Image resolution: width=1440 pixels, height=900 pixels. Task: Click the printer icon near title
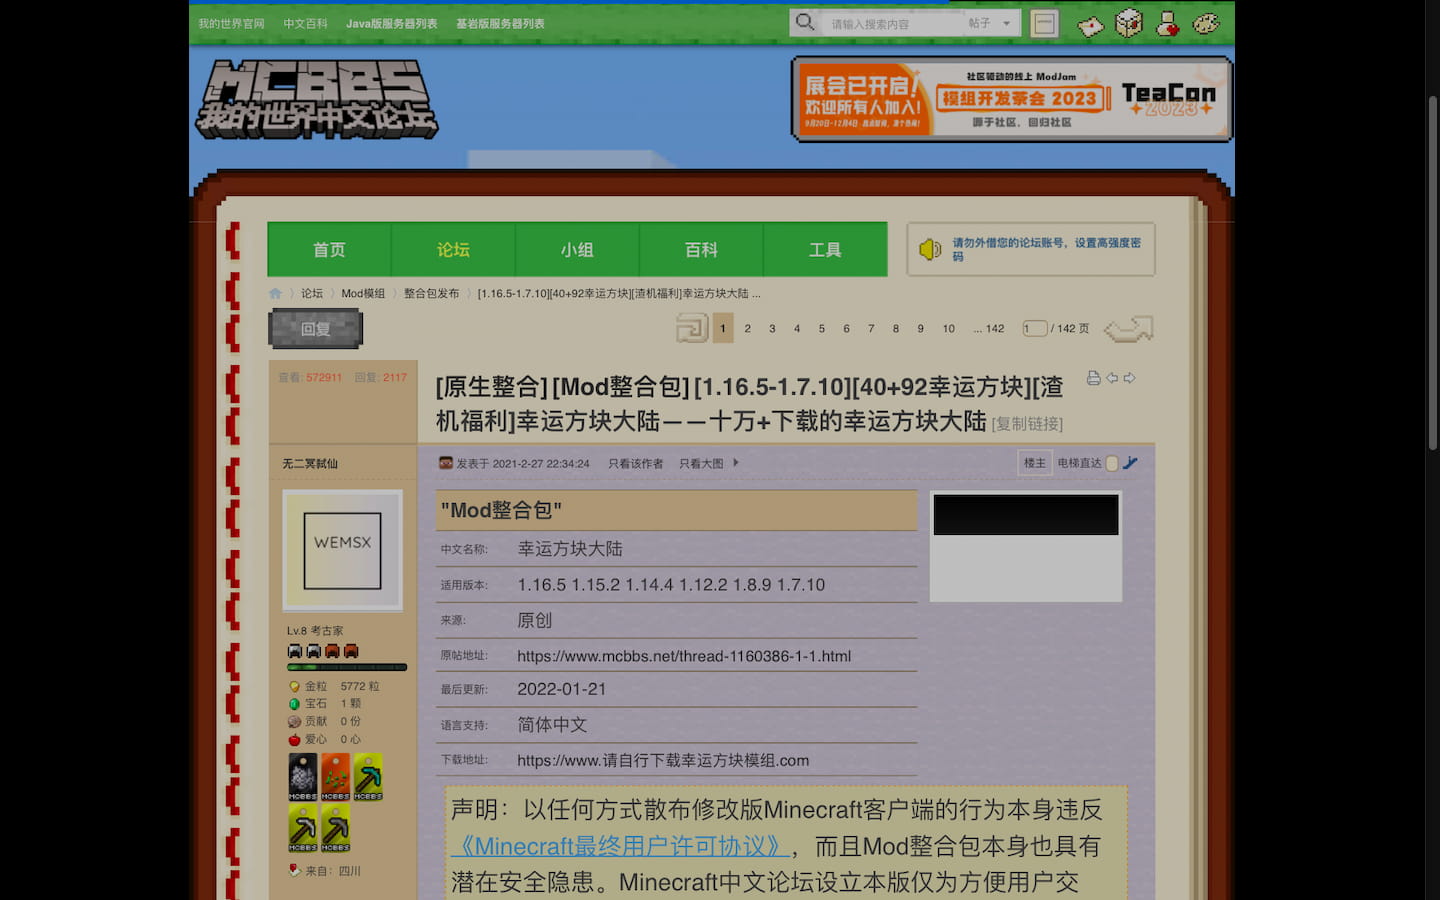[1093, 378]
